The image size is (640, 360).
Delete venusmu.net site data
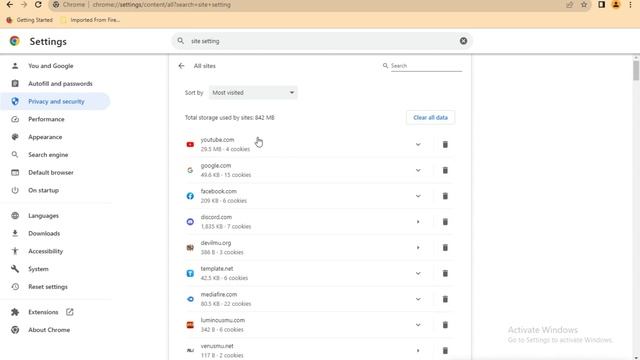pyautogui.click(x=445, y=351)
